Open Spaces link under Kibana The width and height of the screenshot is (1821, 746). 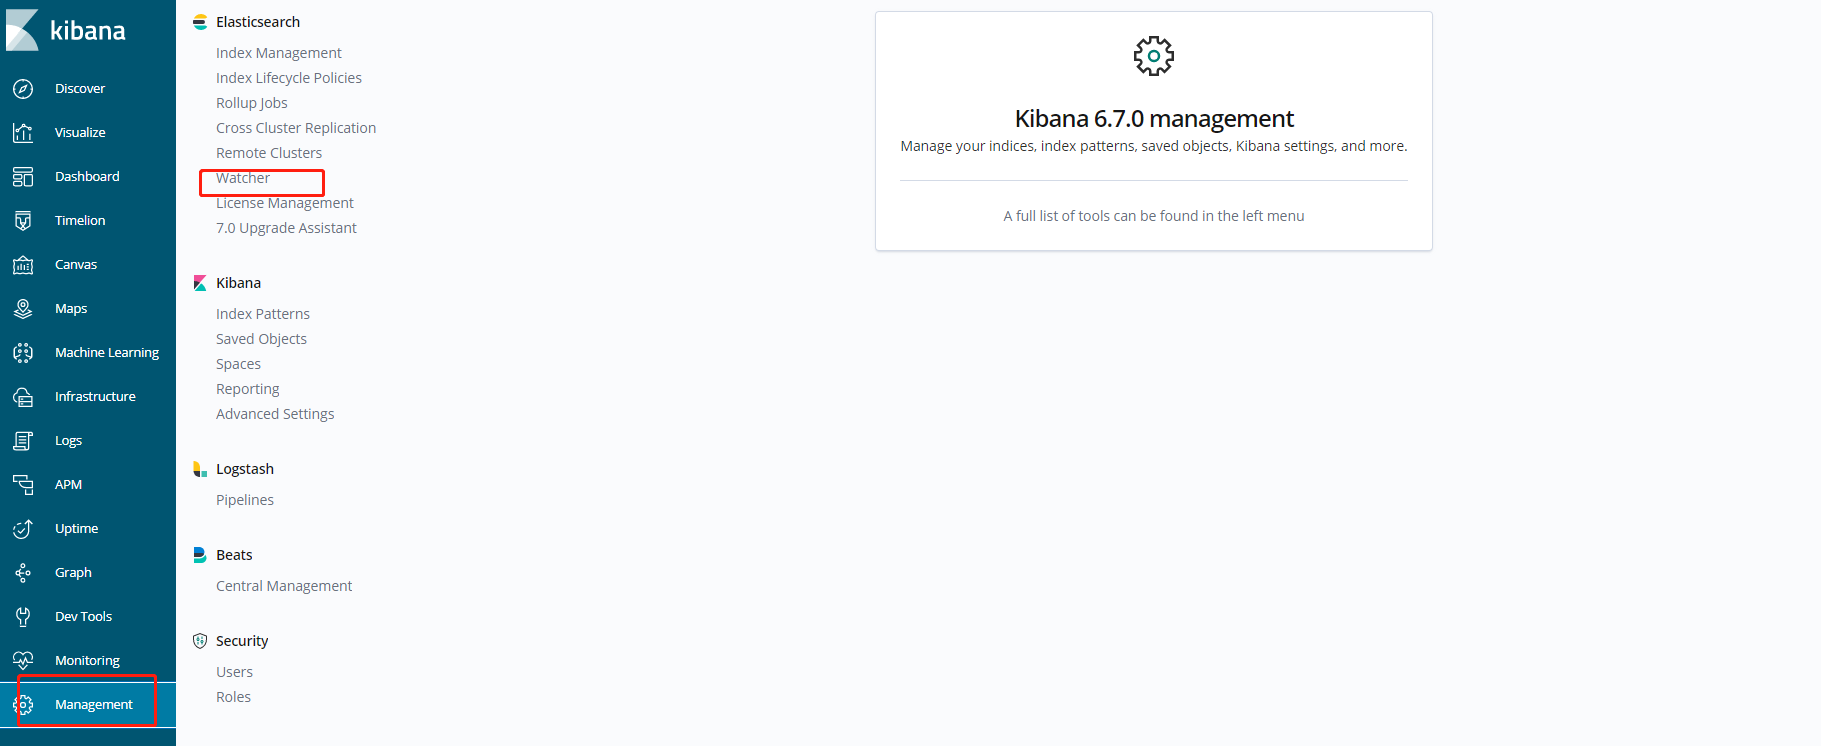pos(238,364)
